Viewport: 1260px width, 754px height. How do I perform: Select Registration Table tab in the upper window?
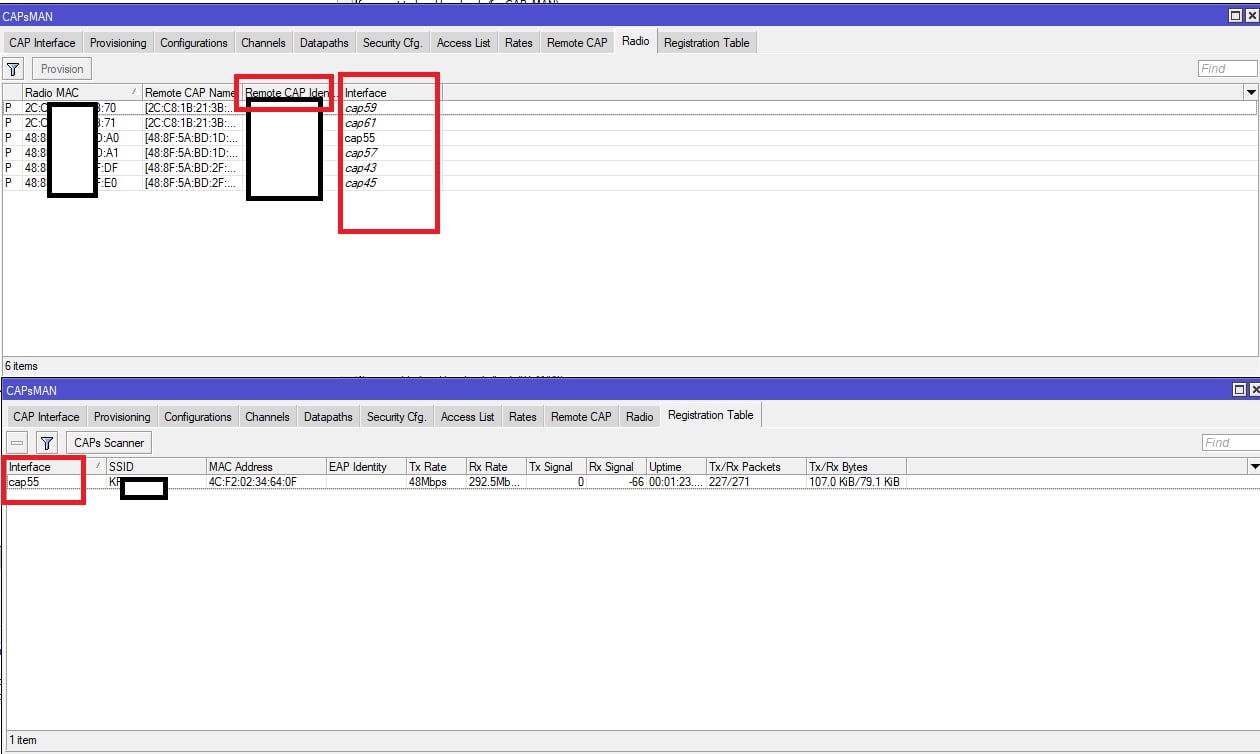pyautogui.click(x=707, y=43)
